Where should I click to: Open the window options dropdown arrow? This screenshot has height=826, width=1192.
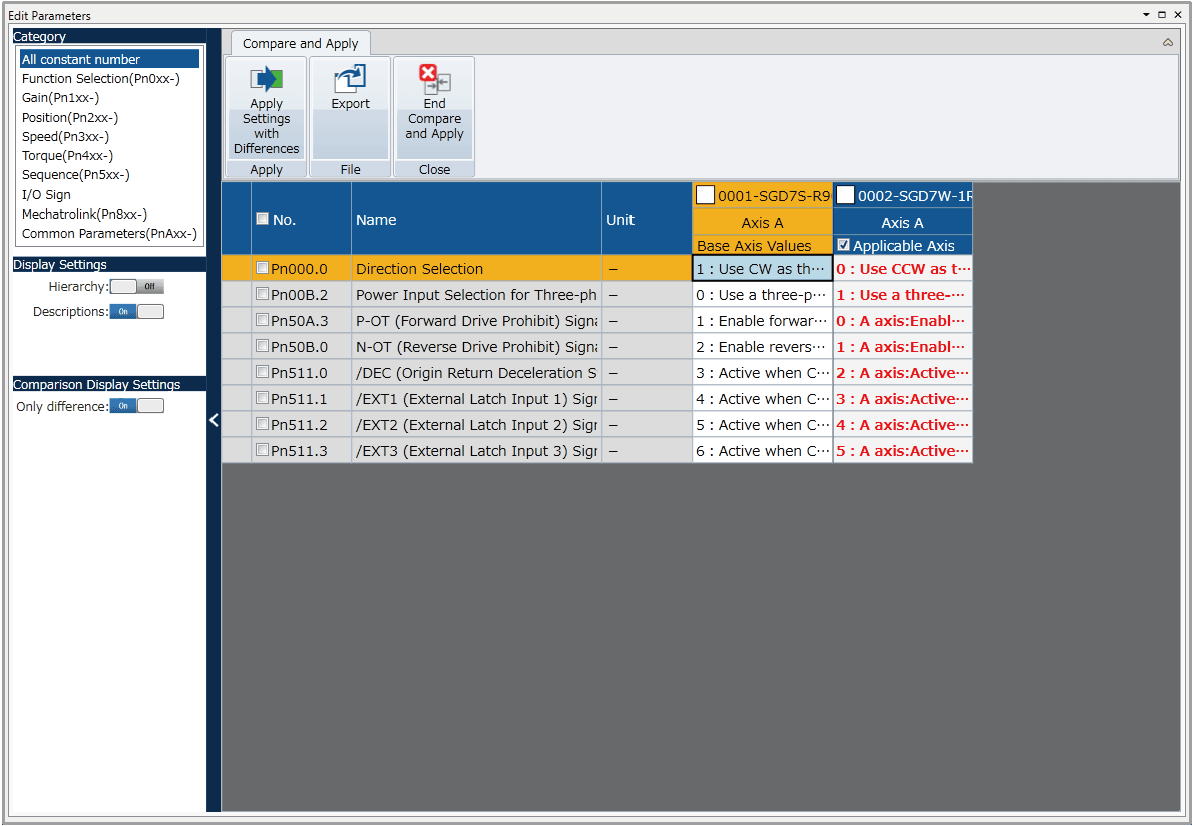1146,15
